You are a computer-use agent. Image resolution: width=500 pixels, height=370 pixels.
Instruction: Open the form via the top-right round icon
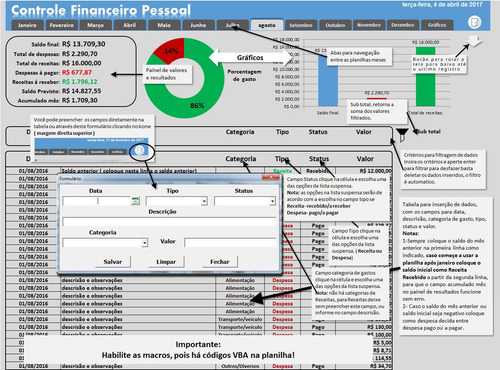(474, 22)
